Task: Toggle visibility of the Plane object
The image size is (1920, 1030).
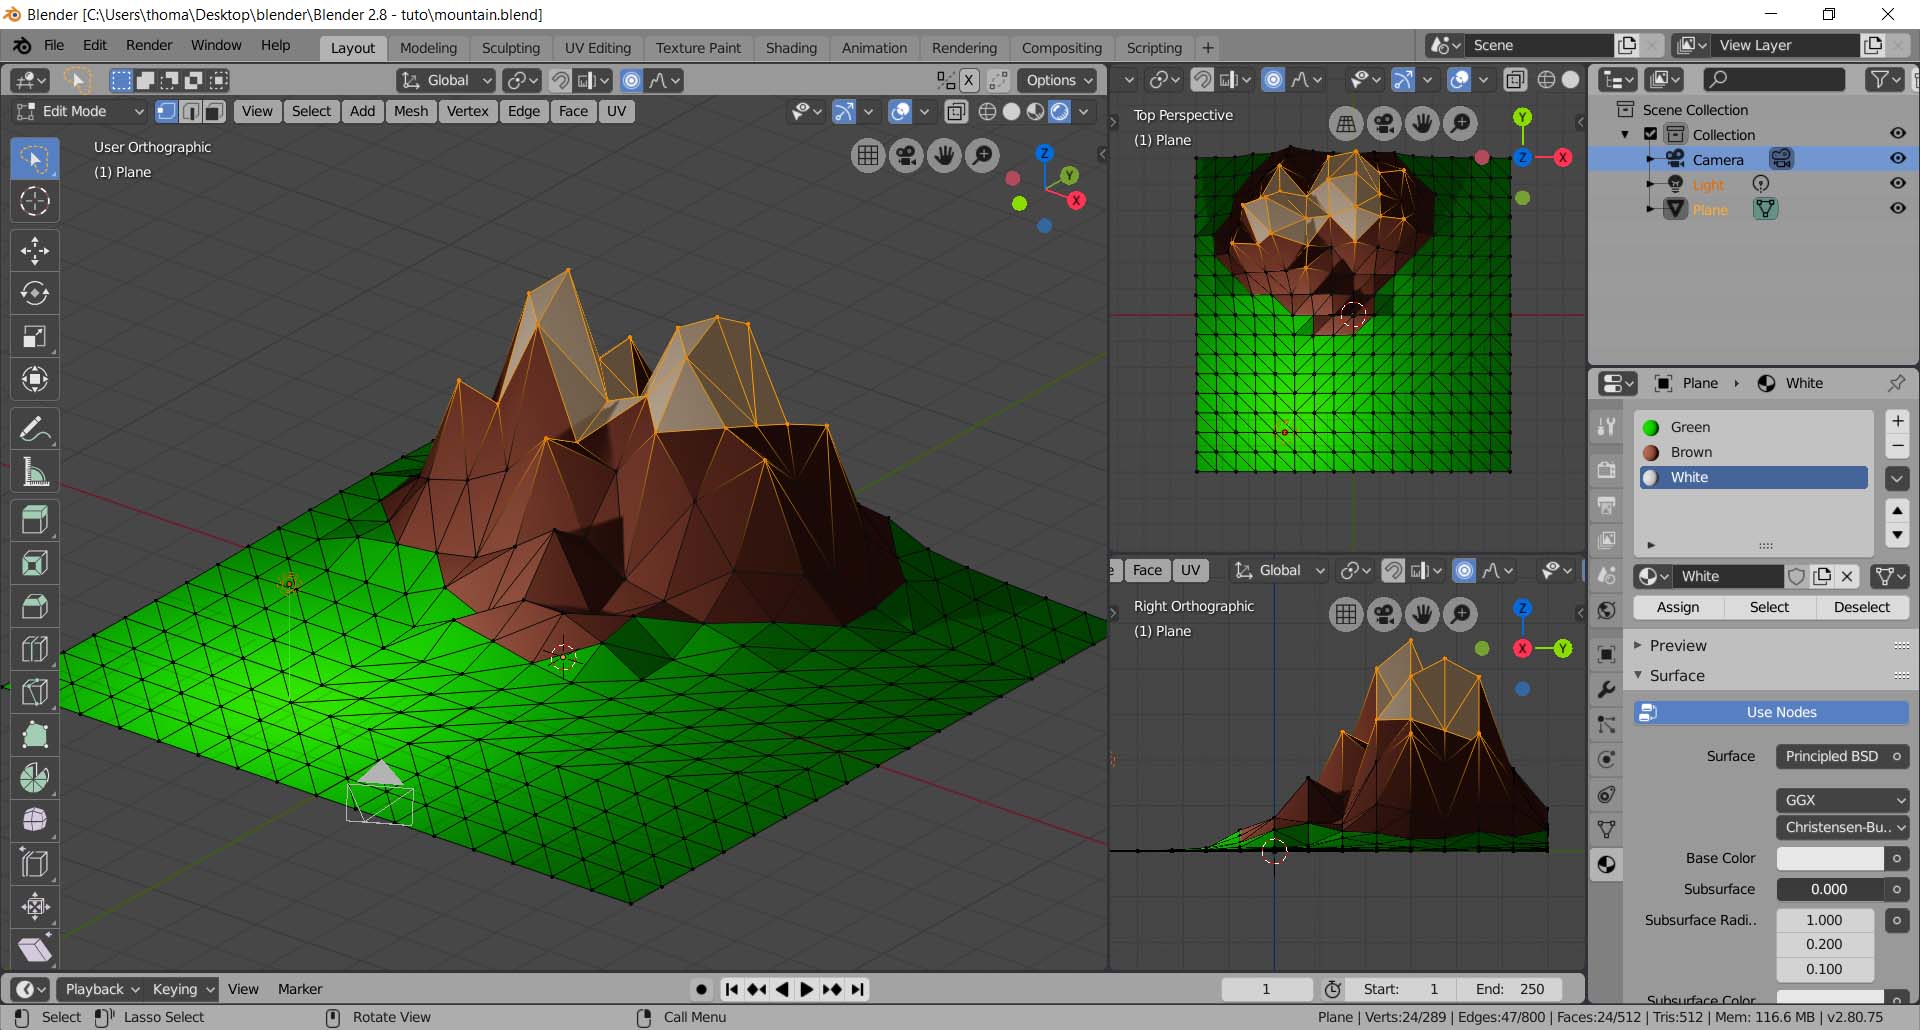Action: (x=1897, y=209)
